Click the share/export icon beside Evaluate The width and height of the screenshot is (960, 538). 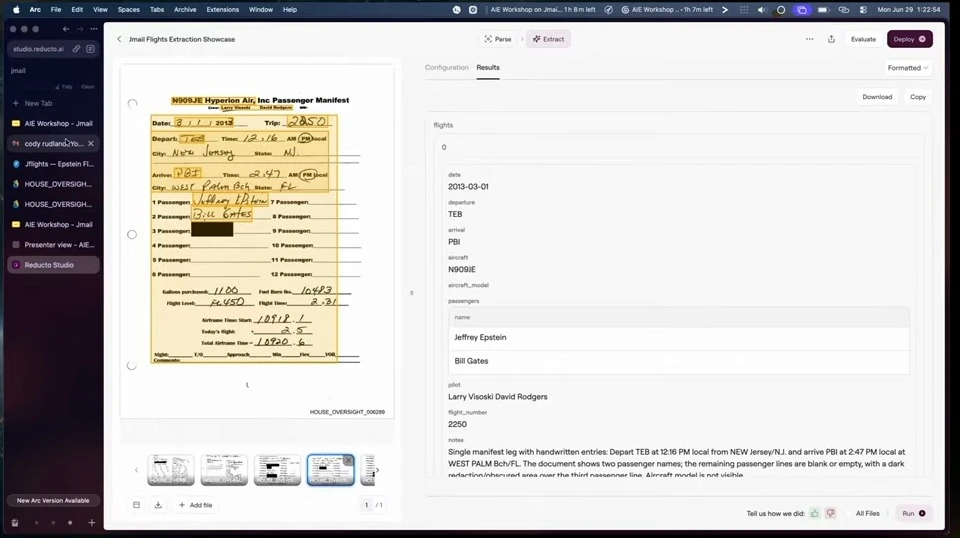pos(831,39)
